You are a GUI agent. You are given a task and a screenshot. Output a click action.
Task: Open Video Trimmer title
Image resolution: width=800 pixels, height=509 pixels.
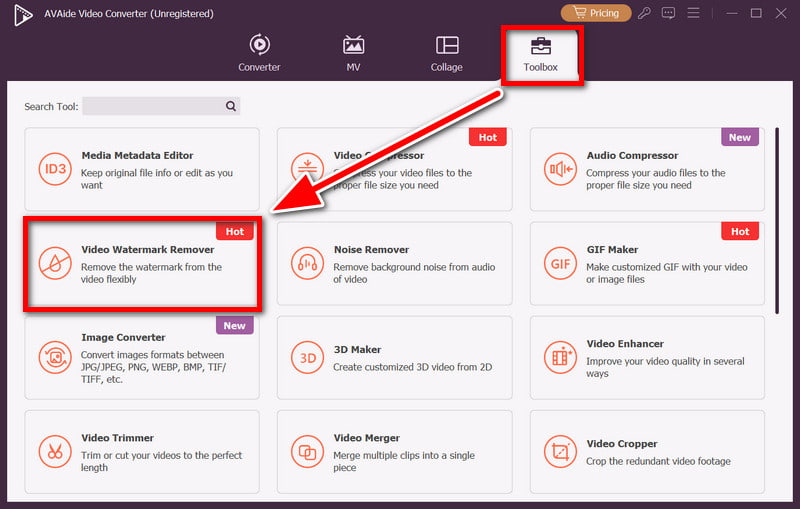117,438
